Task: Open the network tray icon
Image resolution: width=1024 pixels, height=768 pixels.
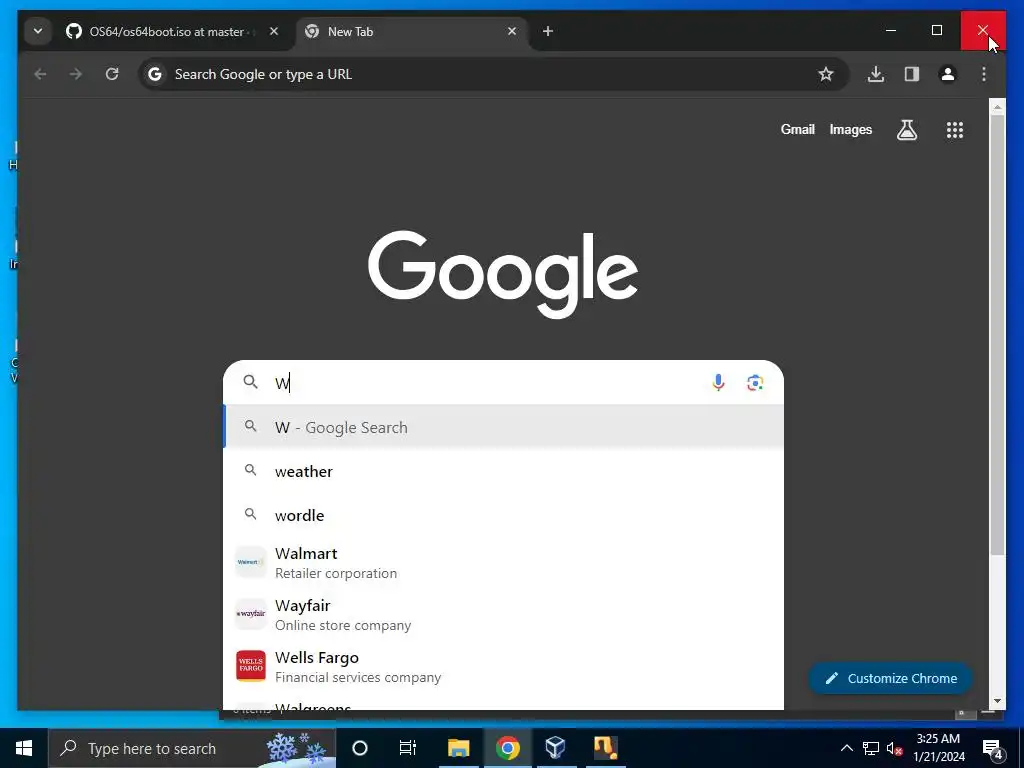Action: pos(871,748)
